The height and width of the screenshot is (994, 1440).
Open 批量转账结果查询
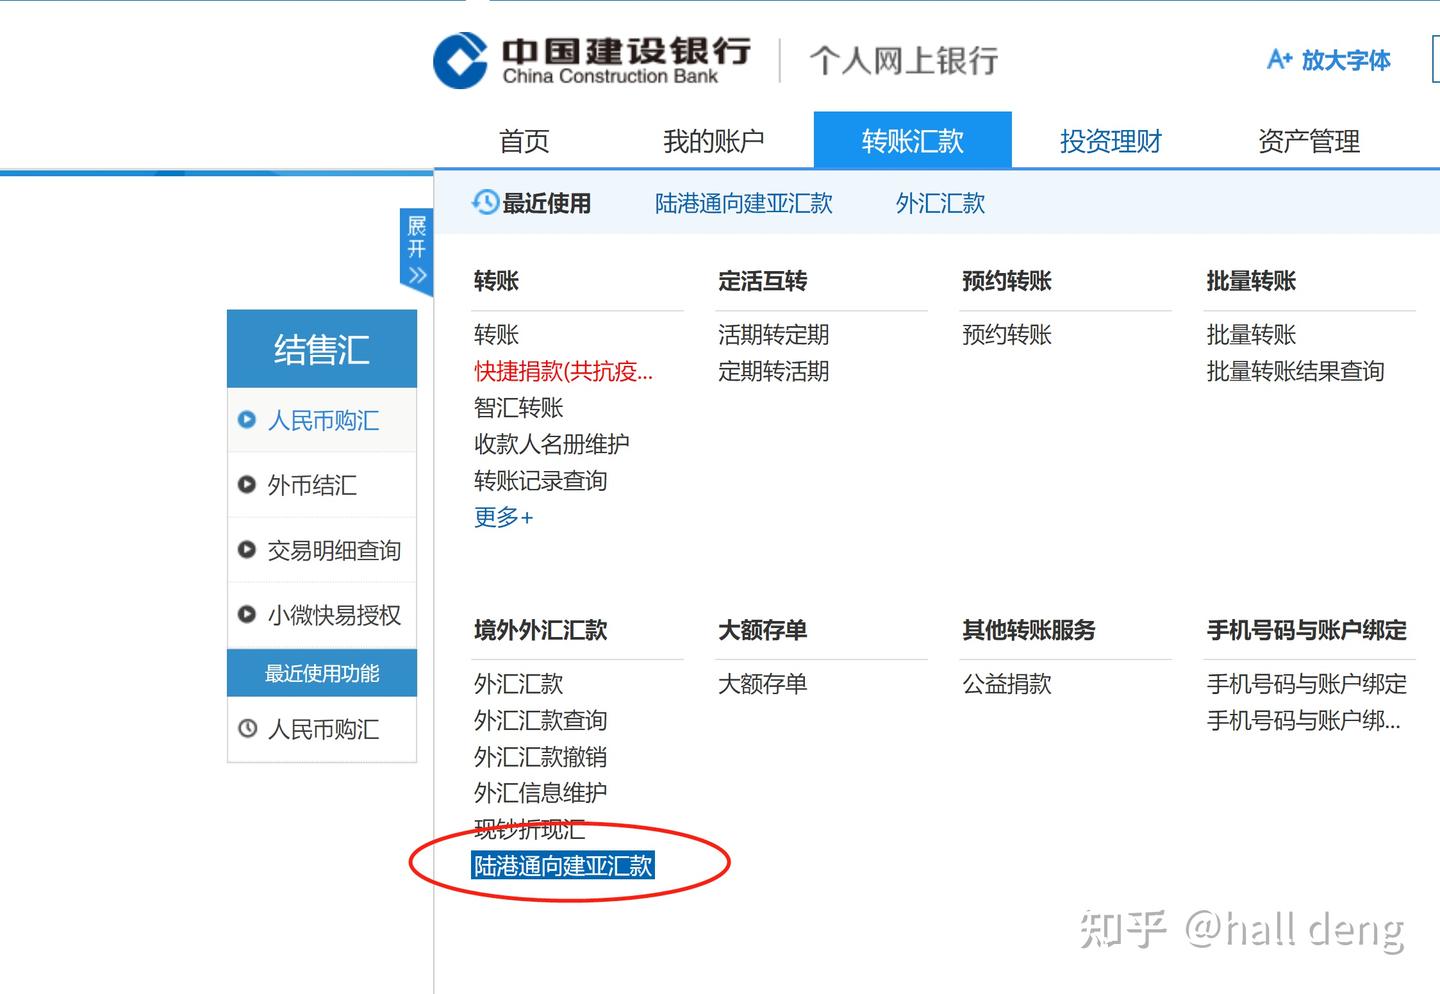click(x=1294, y=371)
